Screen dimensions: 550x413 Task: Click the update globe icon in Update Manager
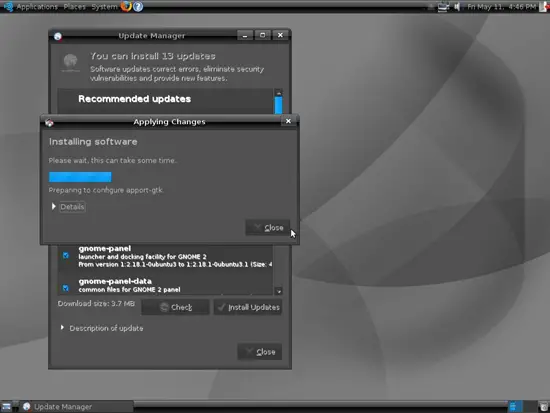tap(71, 62)
